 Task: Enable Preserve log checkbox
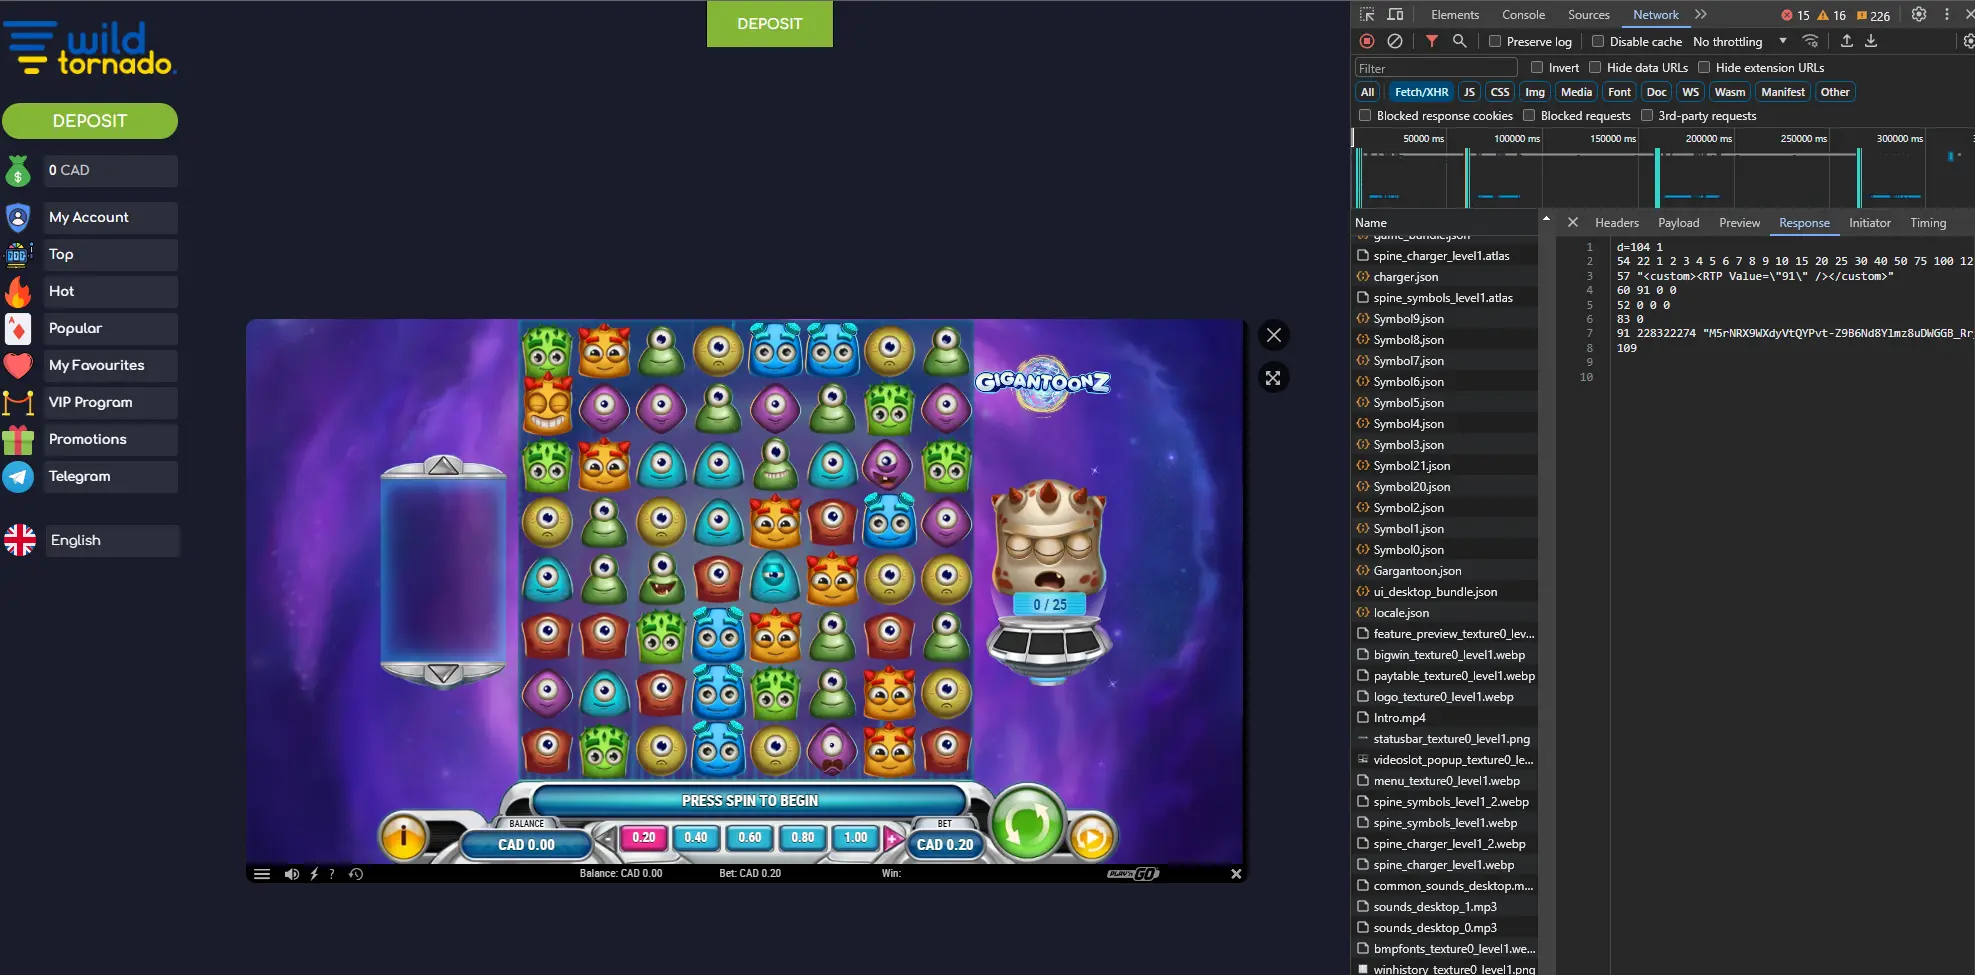pyautogui.click(x=1495, y=41)
